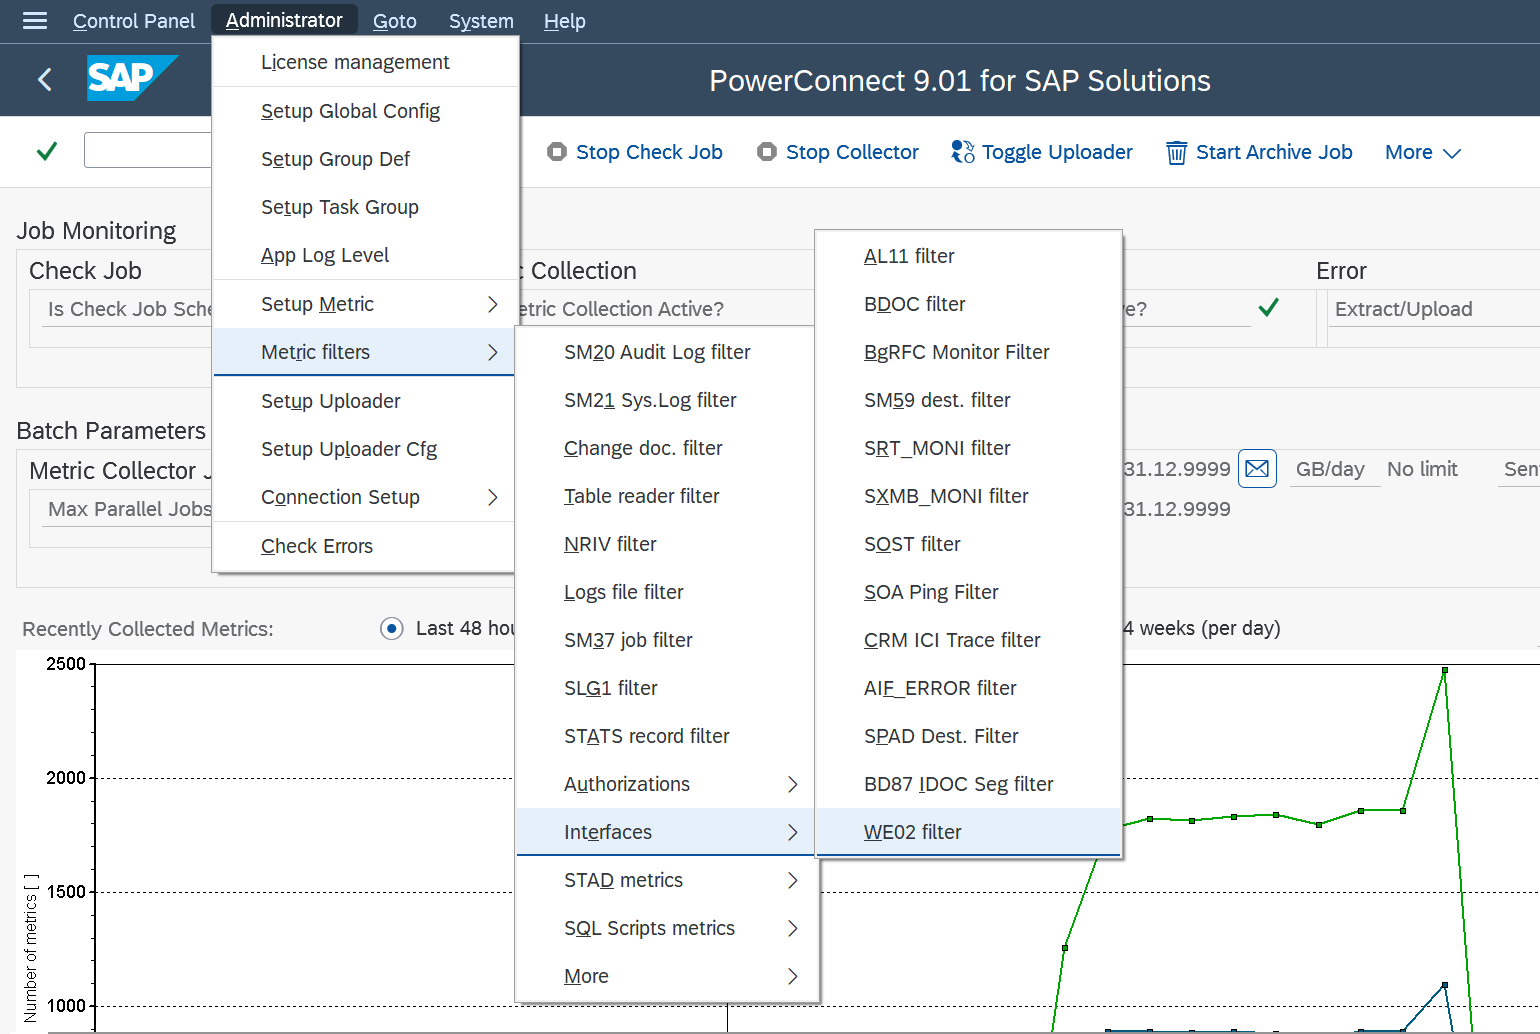The image size is (1540, 1034).
Task: Click Start Archive Job button label
Action: (1274, 152)
